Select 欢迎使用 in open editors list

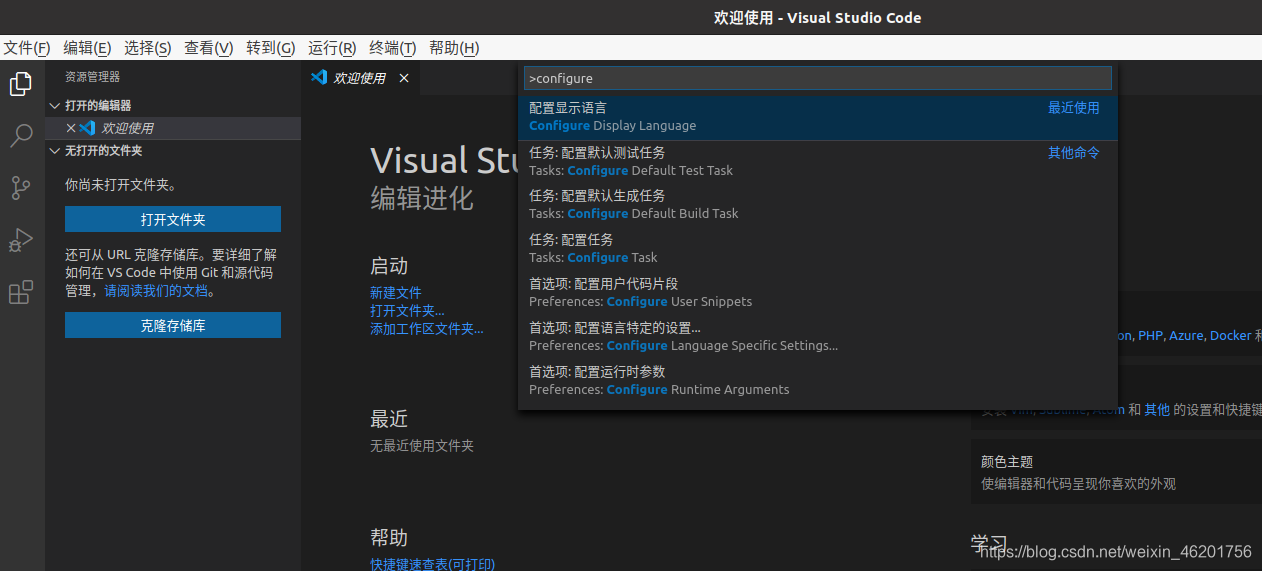click(x=173, y=128)
